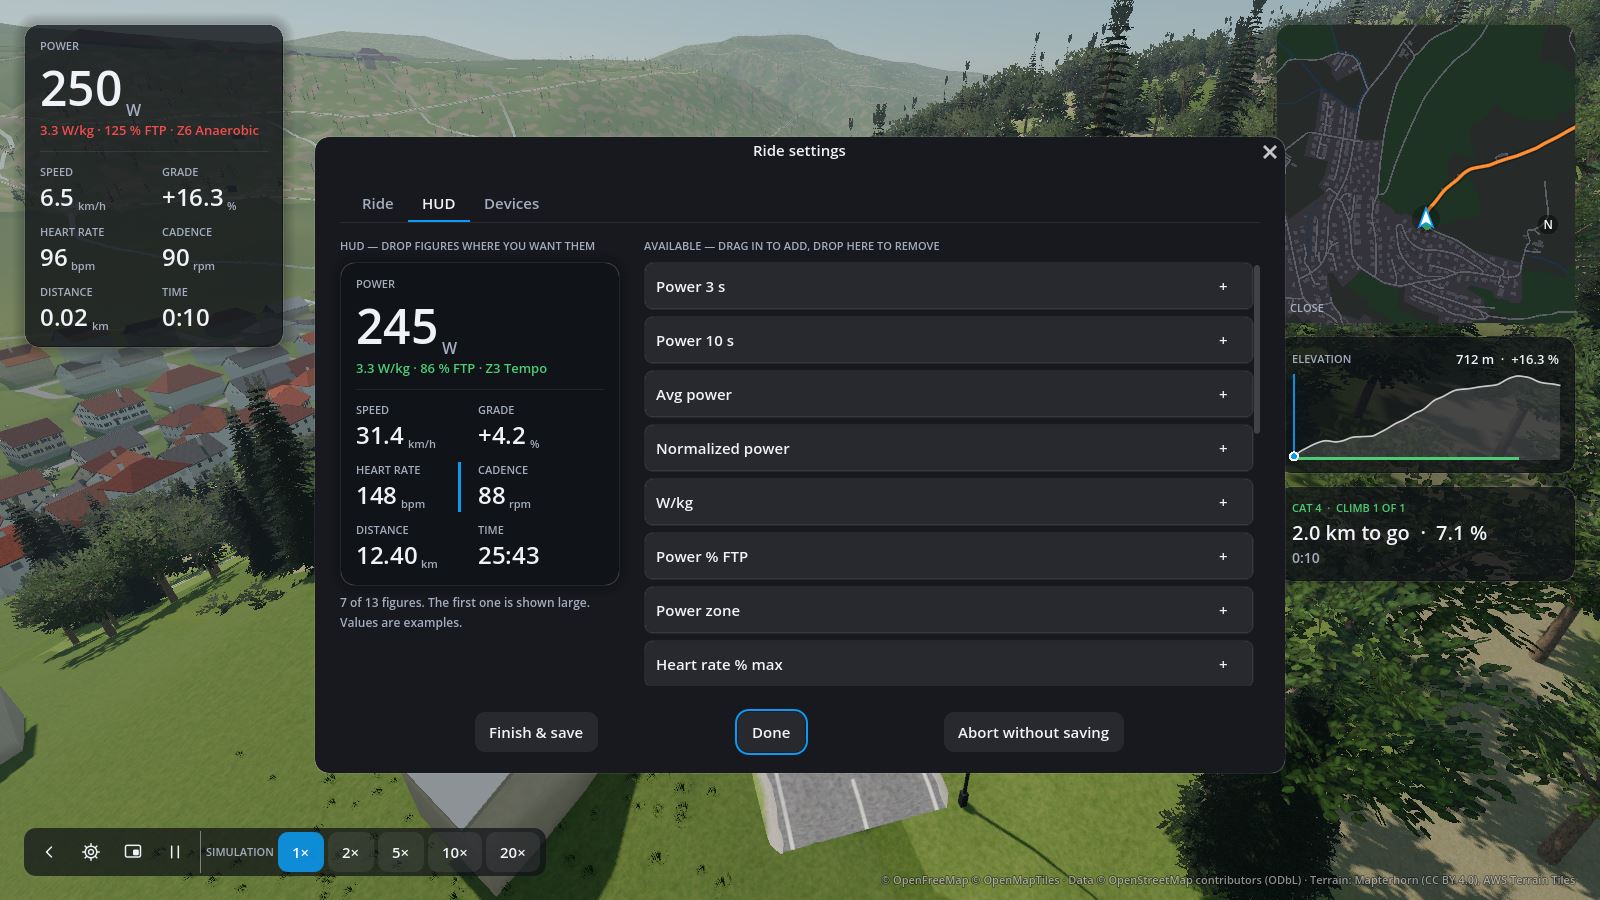Add W/kg with plus icon
The image size is (1600, 900).
pyautogui.click(x=1223, y=503)
